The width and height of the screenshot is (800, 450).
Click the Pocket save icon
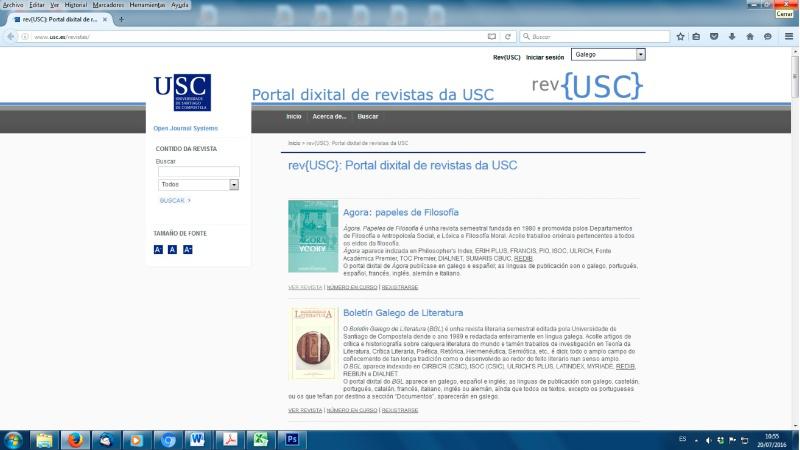tap(714, 36)
